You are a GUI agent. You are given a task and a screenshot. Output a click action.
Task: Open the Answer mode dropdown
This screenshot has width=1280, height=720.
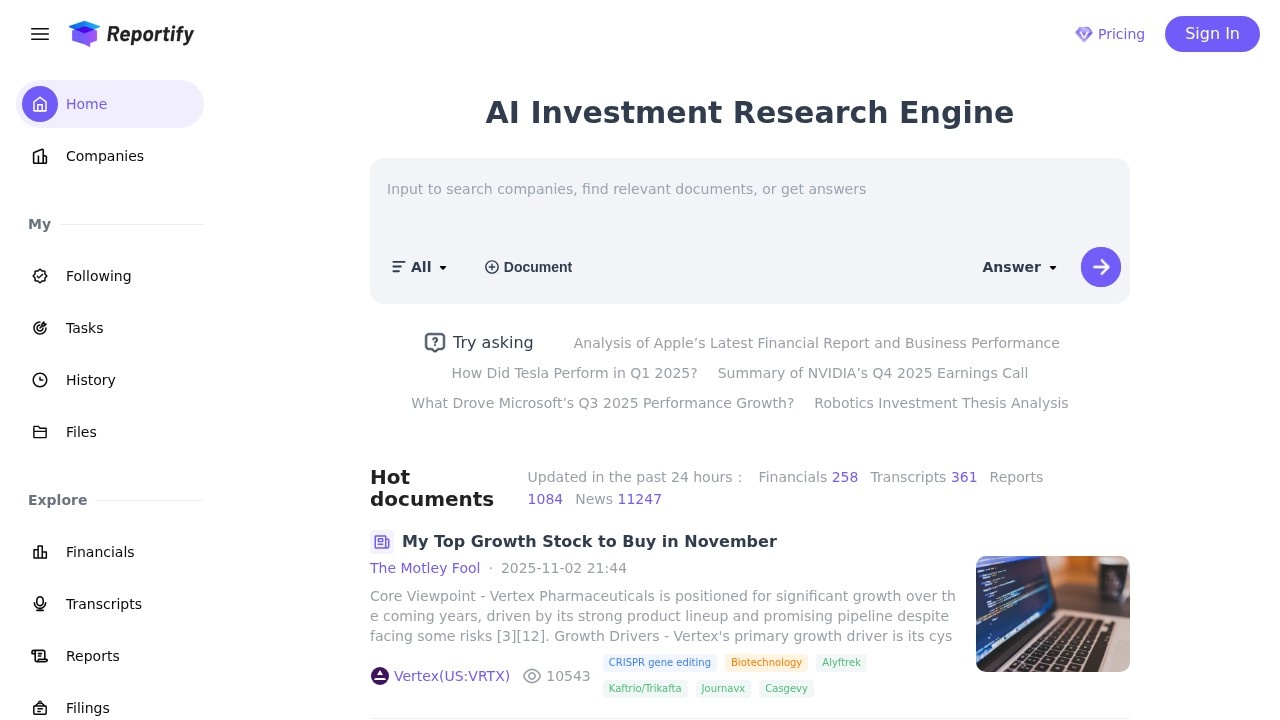tap(1019, 267)
